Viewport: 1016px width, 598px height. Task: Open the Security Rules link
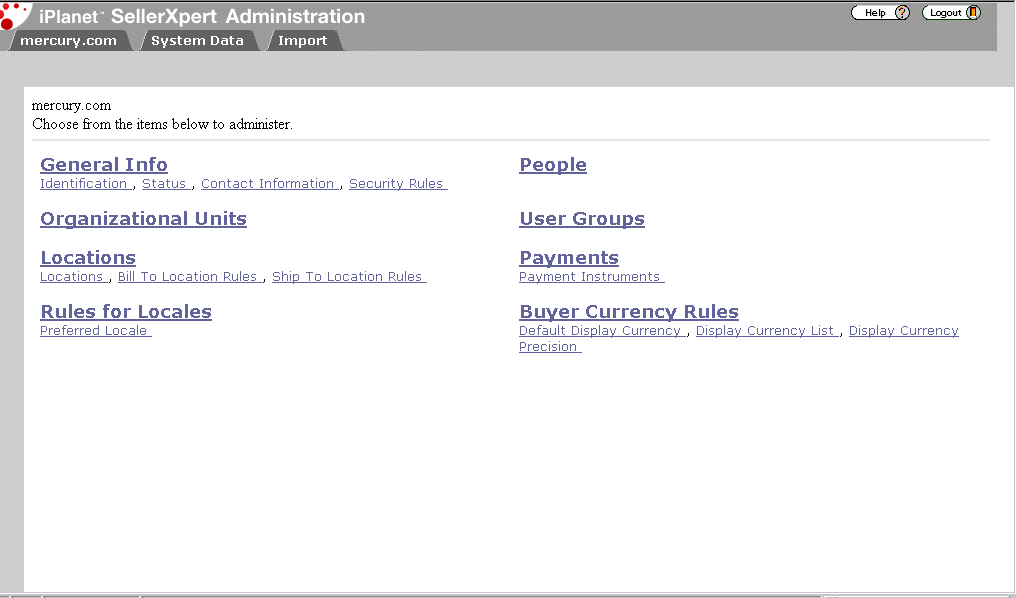(x=398, y=183)
